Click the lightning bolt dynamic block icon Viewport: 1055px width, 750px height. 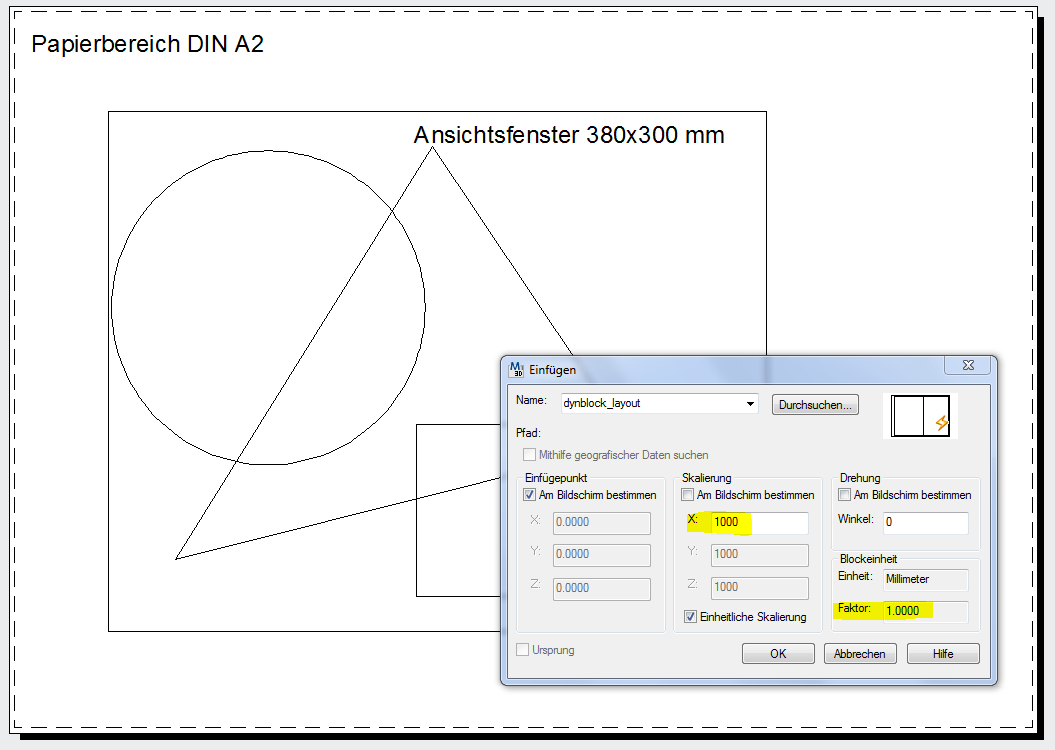[x=941, y=423]
